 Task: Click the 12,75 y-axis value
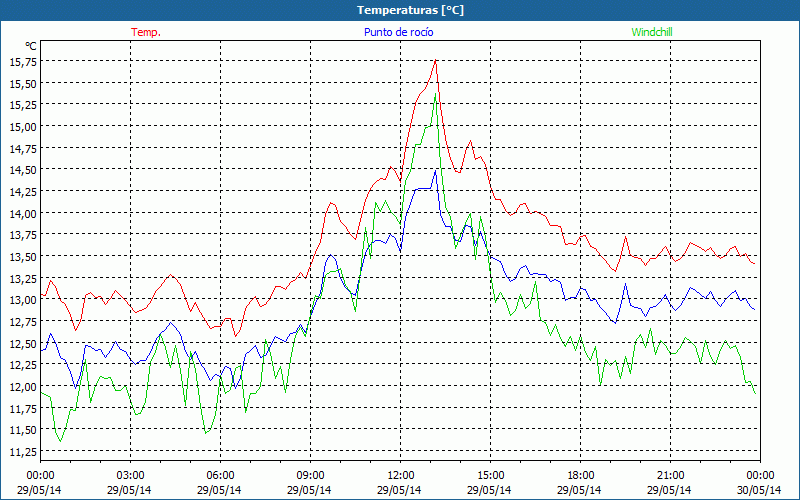point(23,321)
